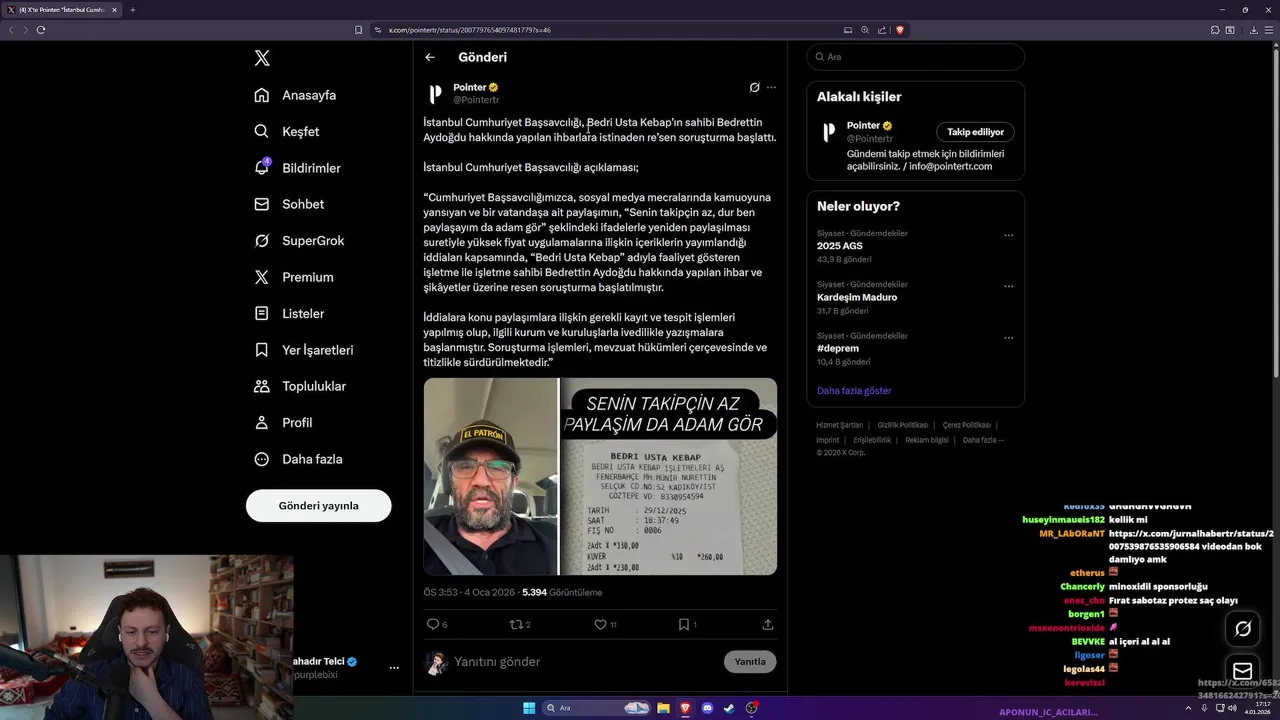Screen dimensions: 1280x720
Task: Click the repost icon under the post
Action: click(x=516, y=624)
